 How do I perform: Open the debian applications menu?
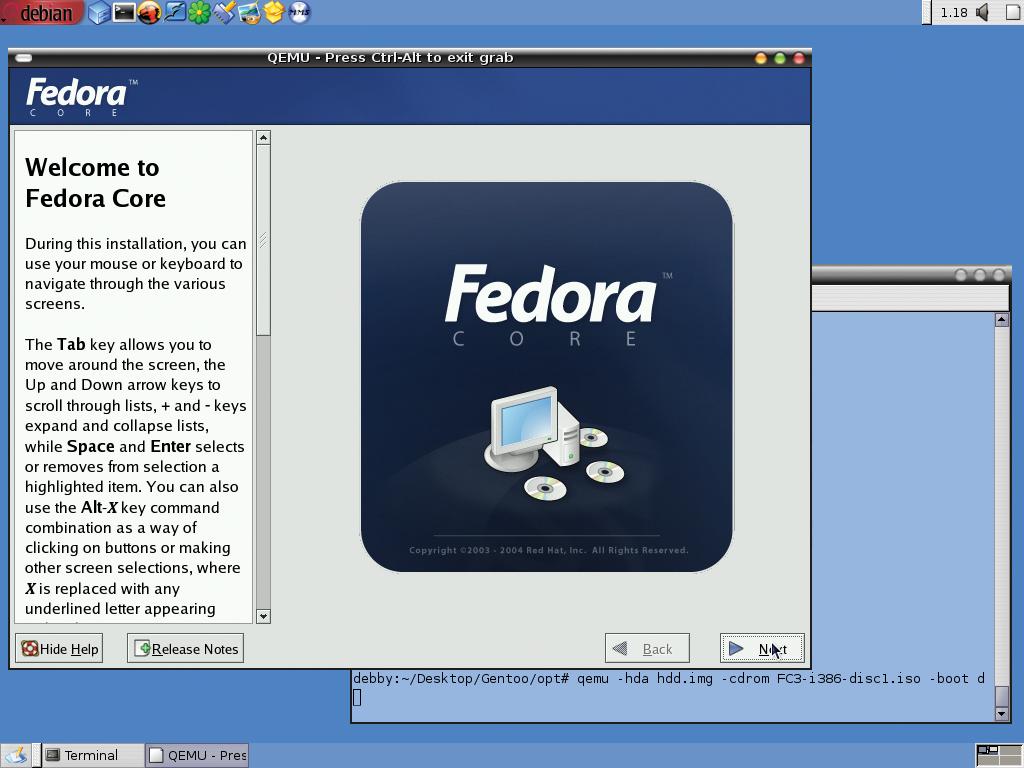tap(42, 12)
